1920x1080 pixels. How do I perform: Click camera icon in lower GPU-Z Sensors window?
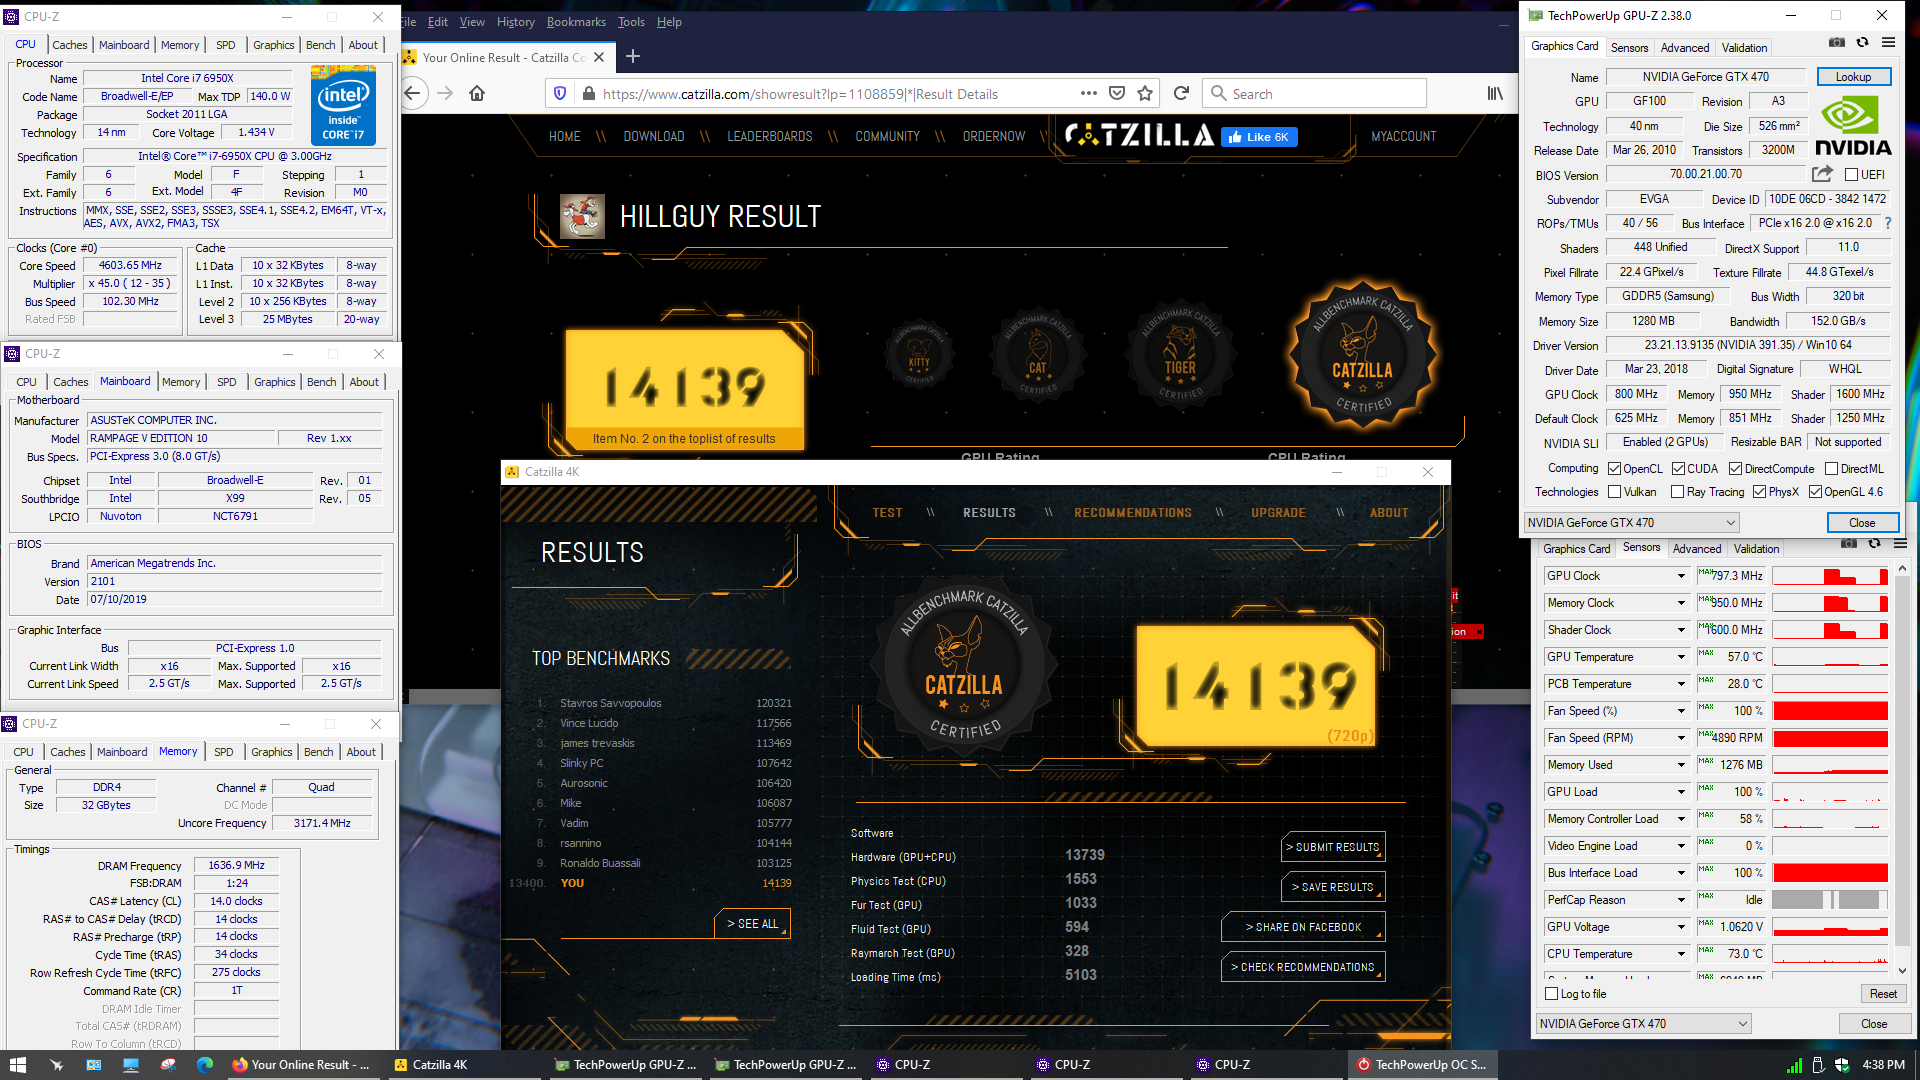coord(1849,544)
